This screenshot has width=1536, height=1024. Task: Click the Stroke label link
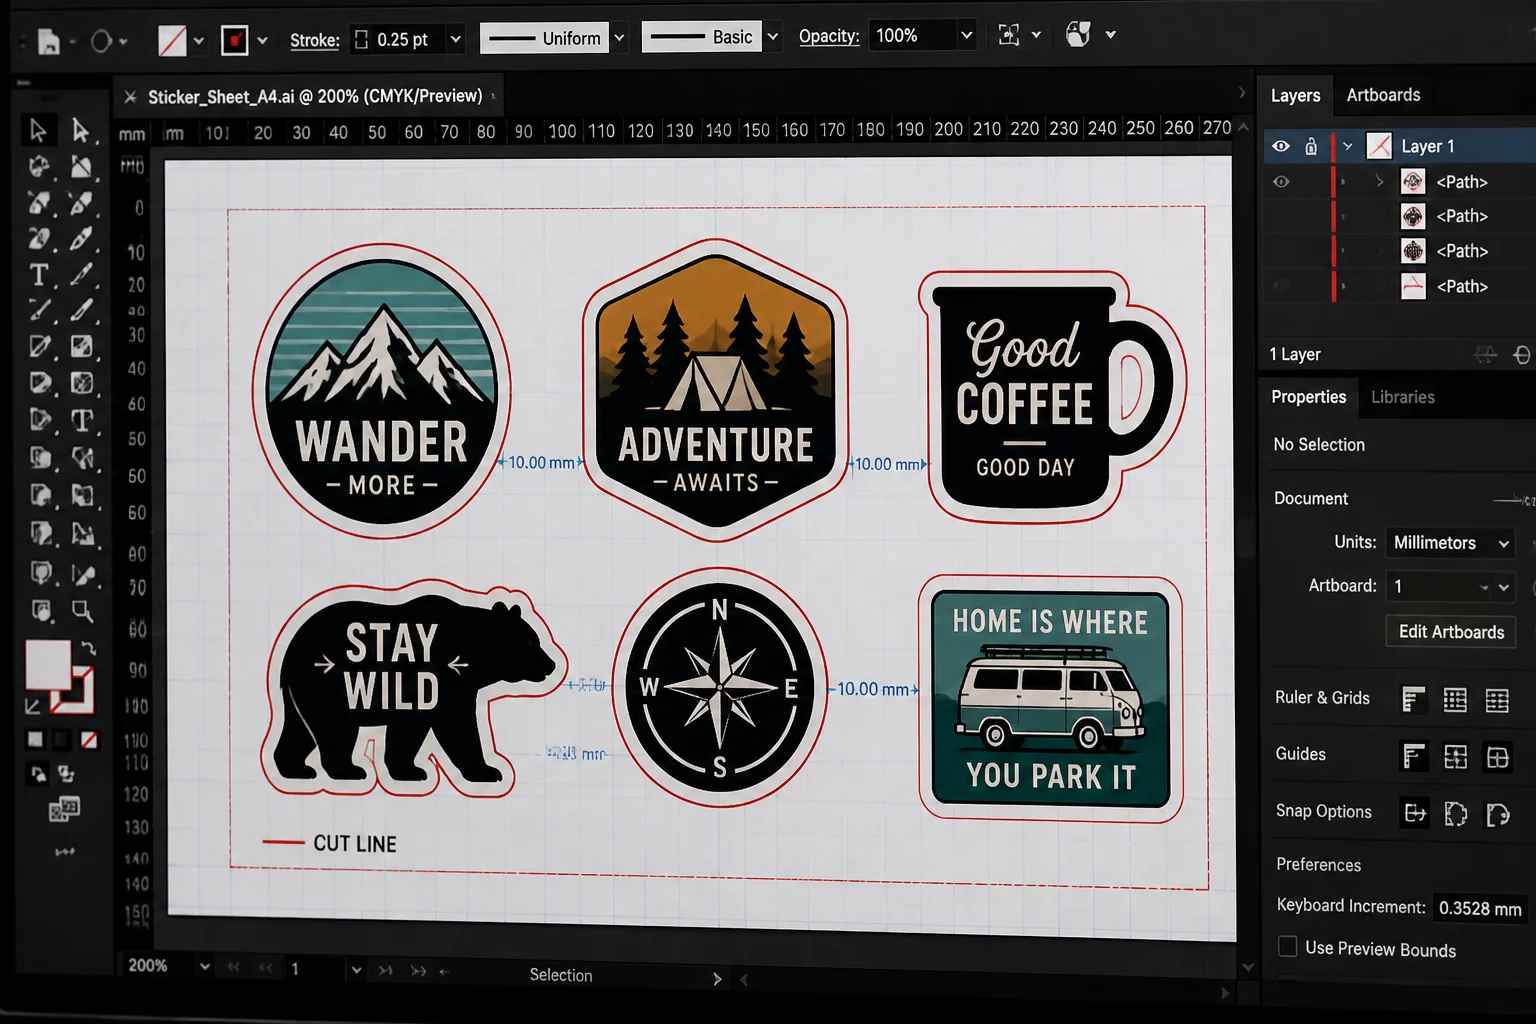314,40
